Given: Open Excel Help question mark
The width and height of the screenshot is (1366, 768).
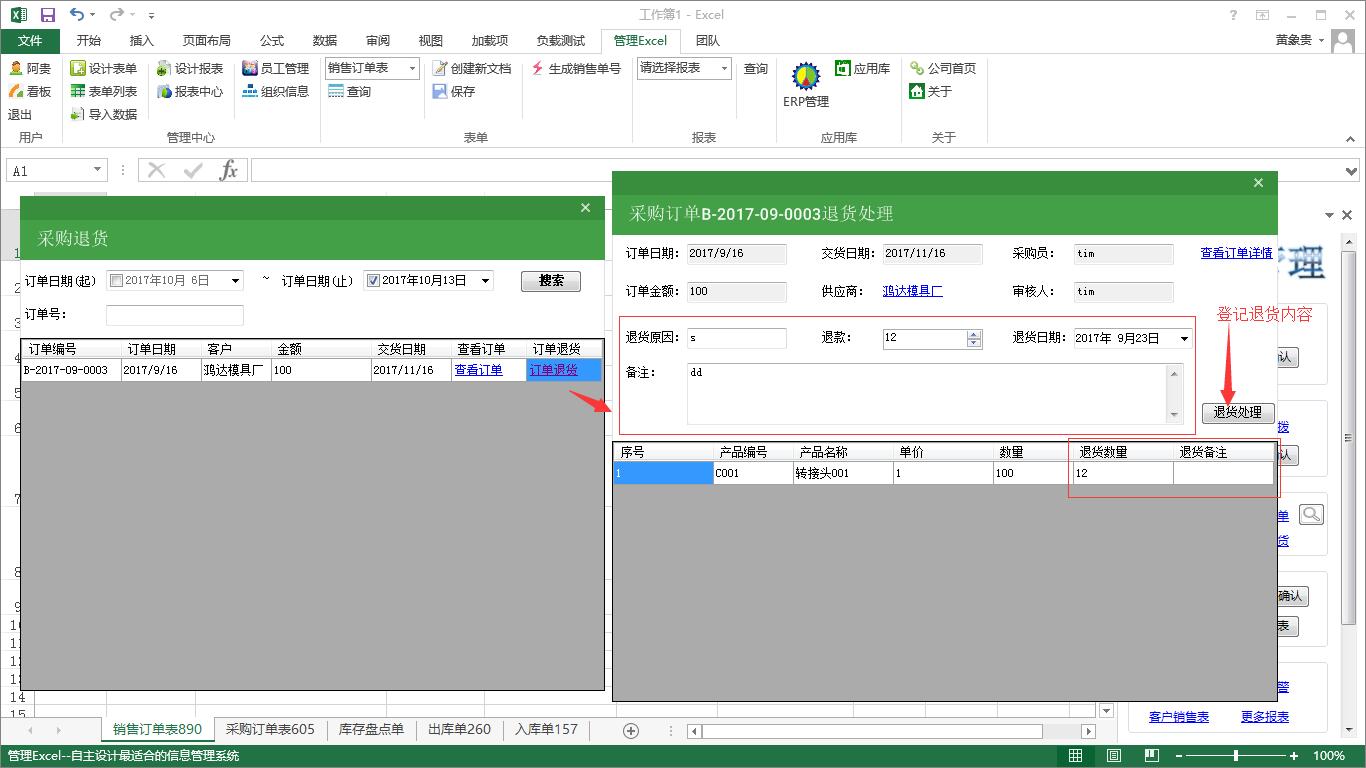Looking at the screenshot, I should coord(1235,15).
